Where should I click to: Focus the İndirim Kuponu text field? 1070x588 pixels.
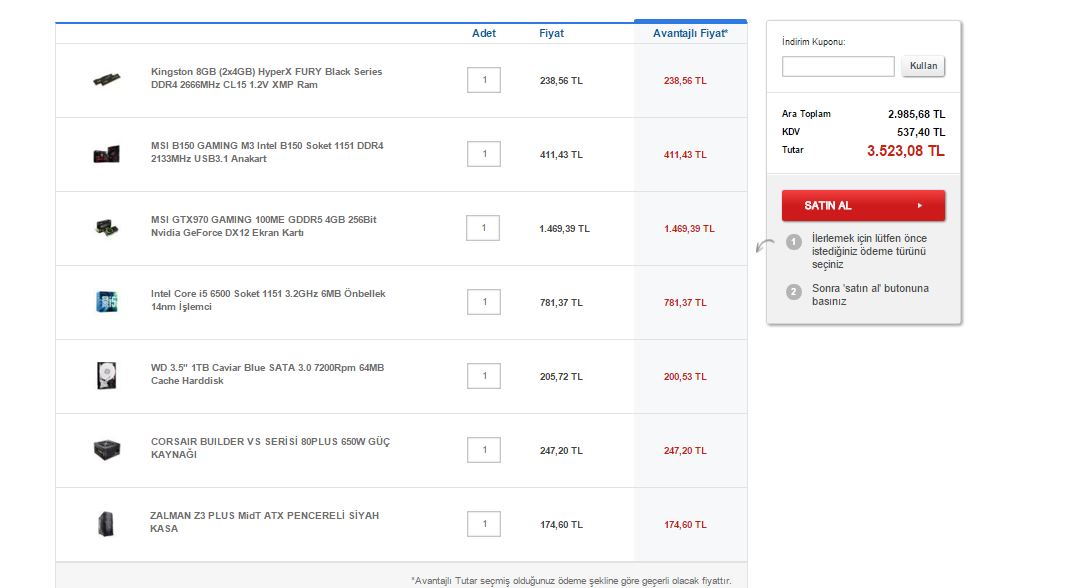838,66
